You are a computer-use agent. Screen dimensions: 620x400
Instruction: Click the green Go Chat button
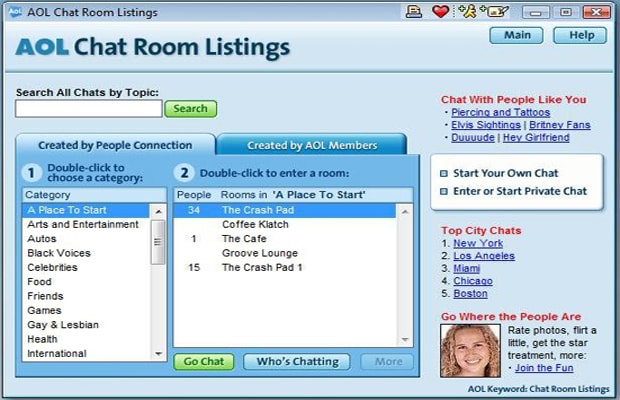point(204,362)
